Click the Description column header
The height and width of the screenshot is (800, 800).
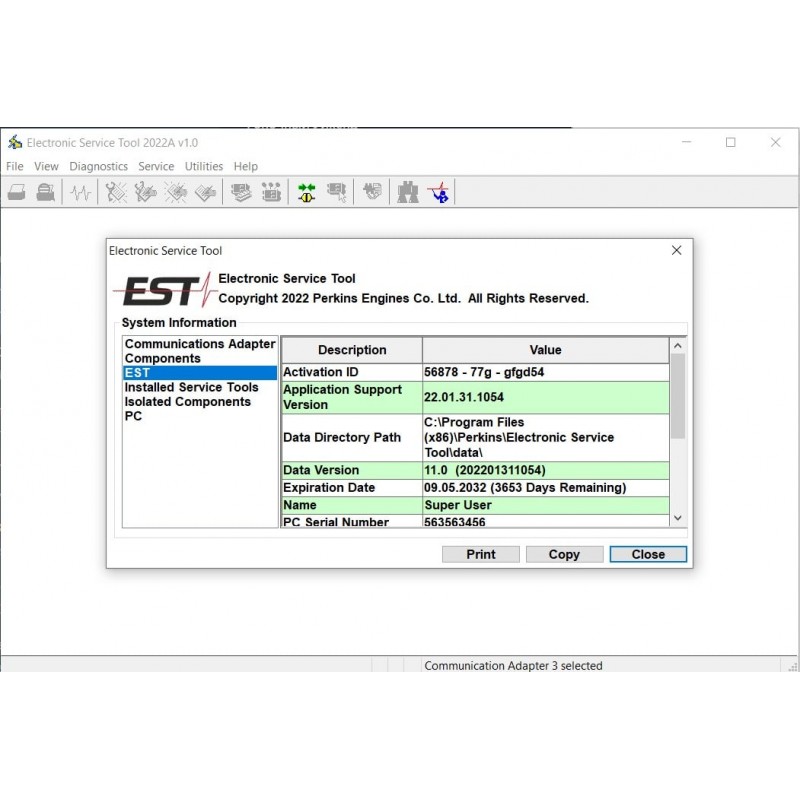coord(352,350)
